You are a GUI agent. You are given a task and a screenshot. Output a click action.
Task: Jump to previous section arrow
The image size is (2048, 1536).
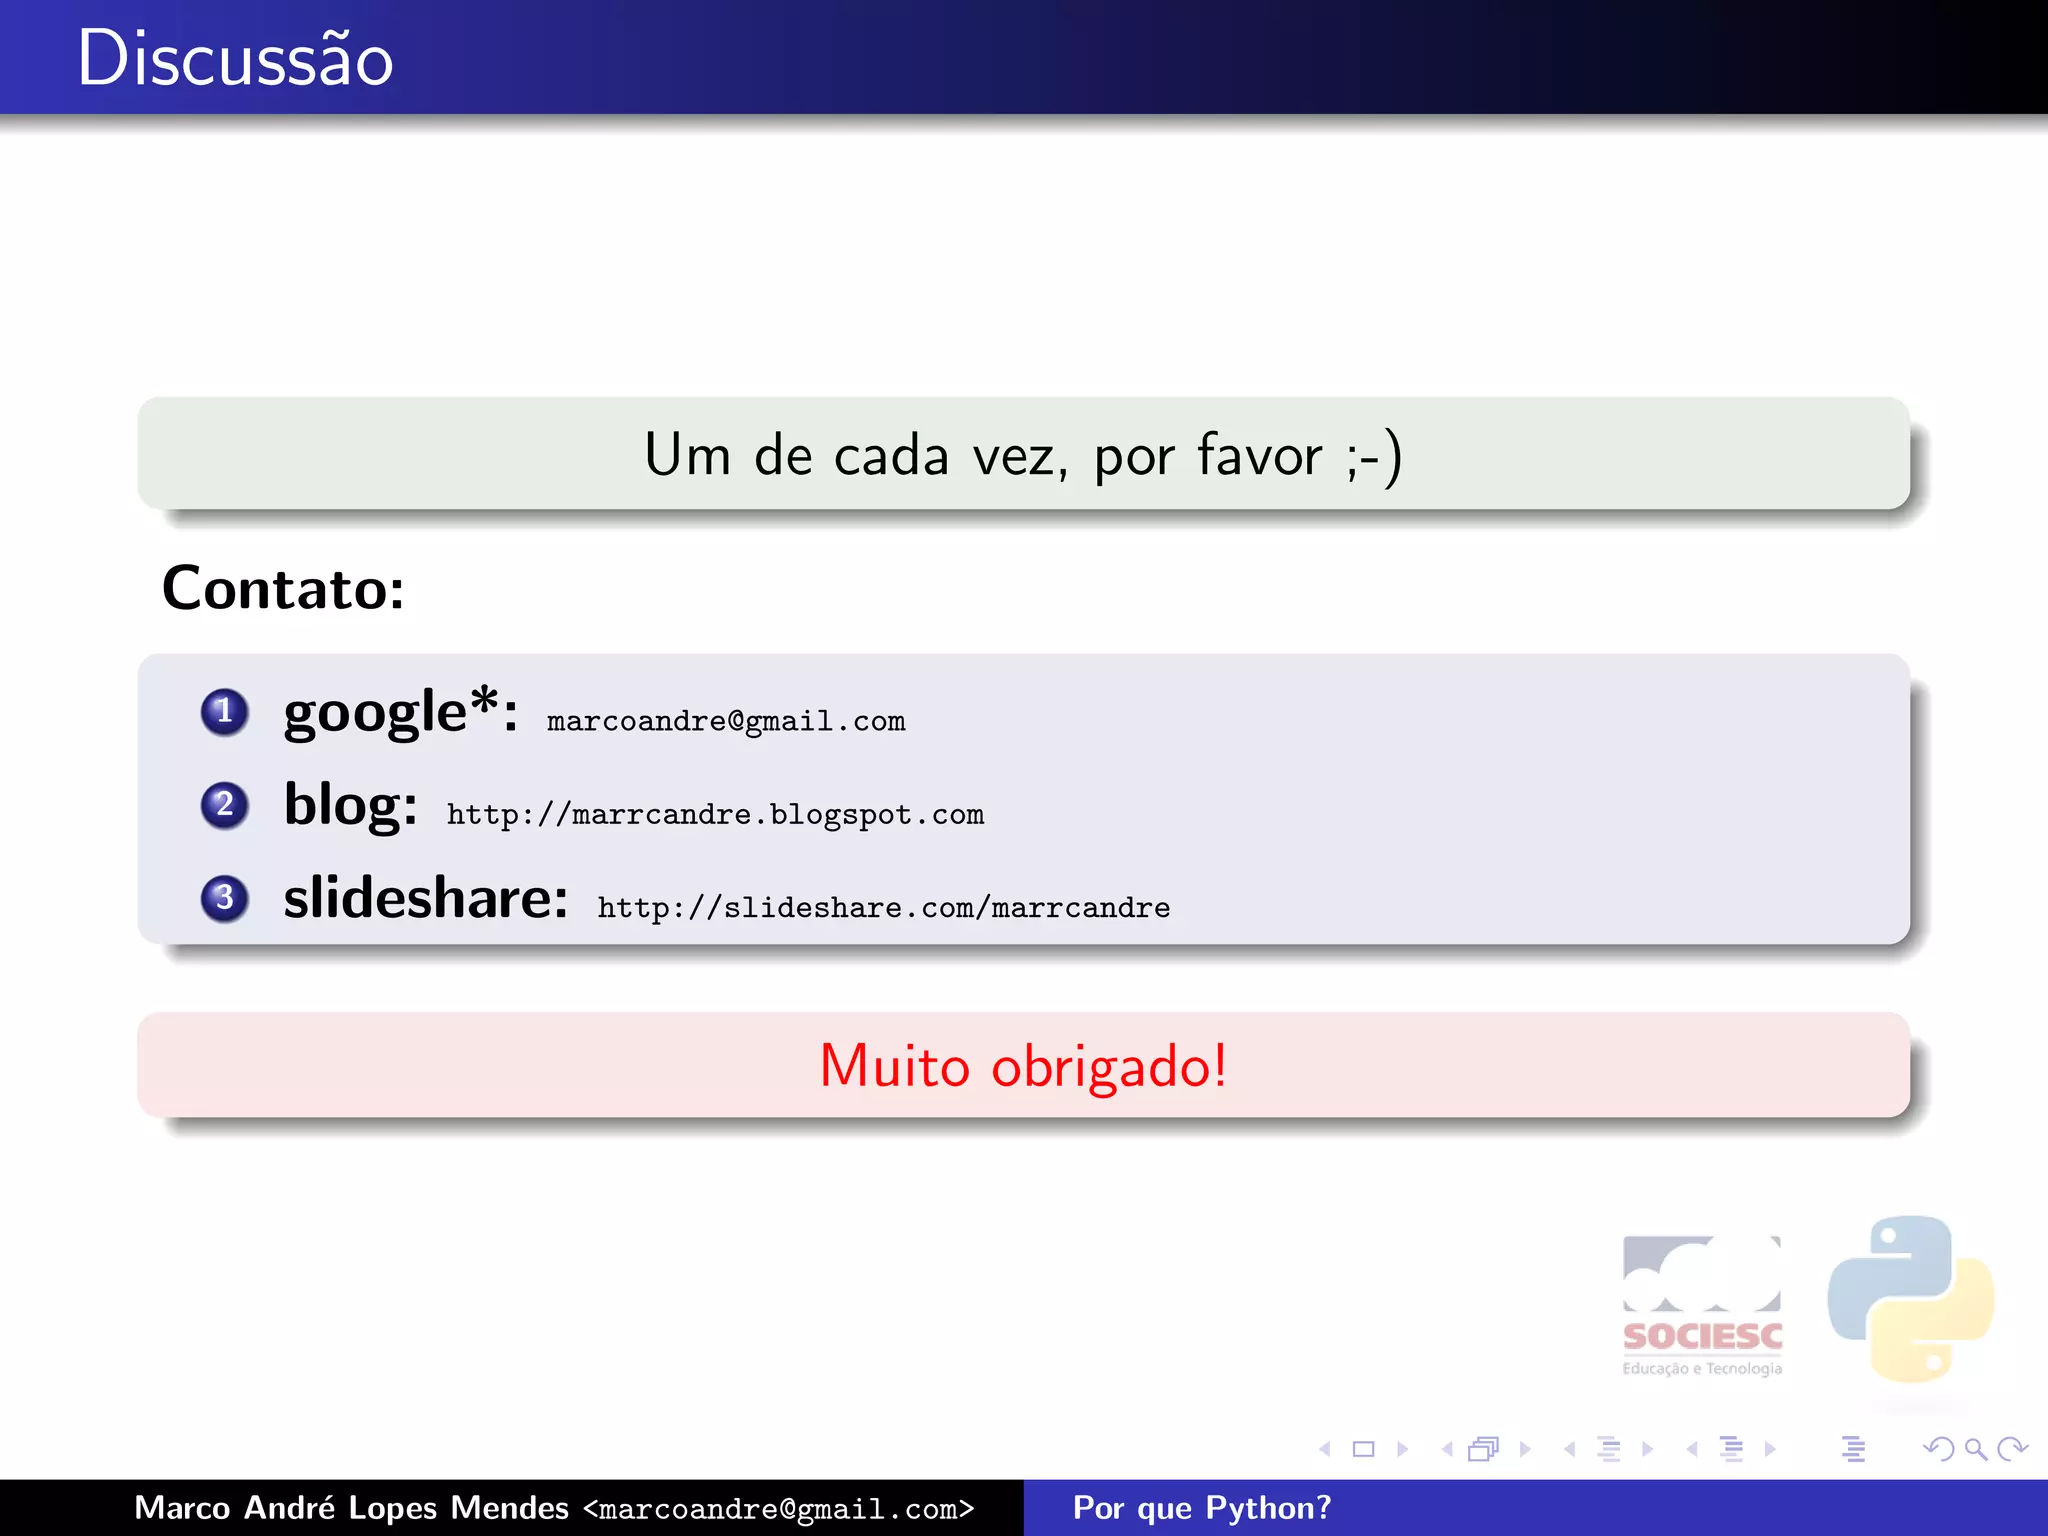(x=1692, y=1449)
